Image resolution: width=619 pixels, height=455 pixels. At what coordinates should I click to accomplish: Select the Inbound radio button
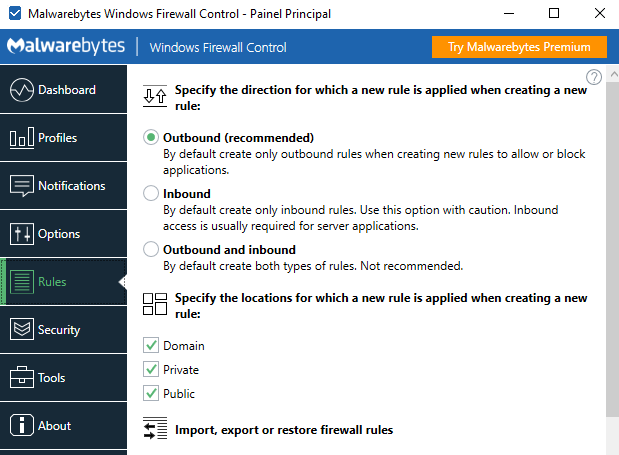pyautogui.click(x=151, y=193)
